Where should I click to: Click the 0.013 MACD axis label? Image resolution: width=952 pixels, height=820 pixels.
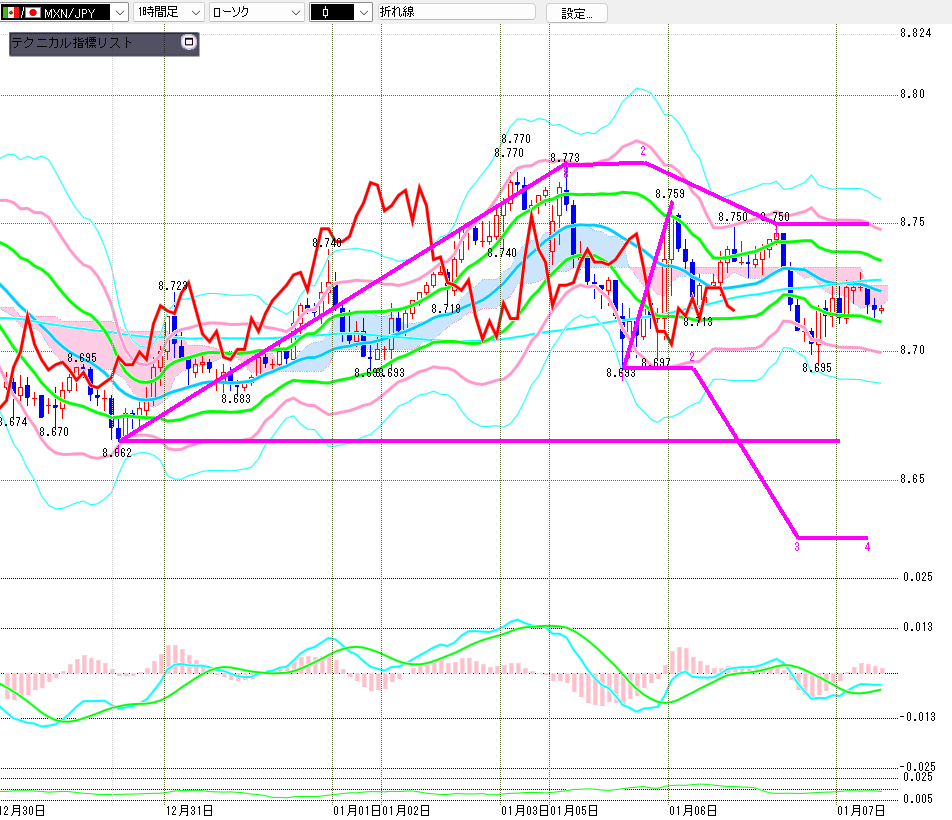917,627
